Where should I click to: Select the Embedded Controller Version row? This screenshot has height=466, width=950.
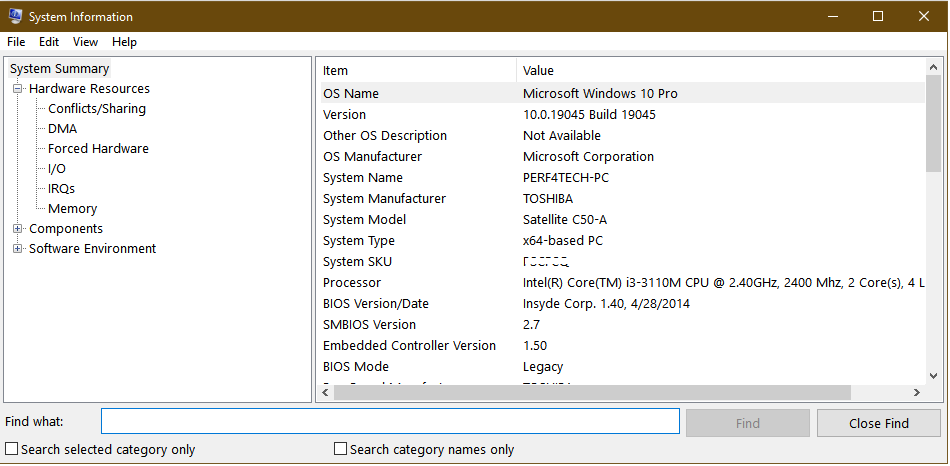pos(622,345)
